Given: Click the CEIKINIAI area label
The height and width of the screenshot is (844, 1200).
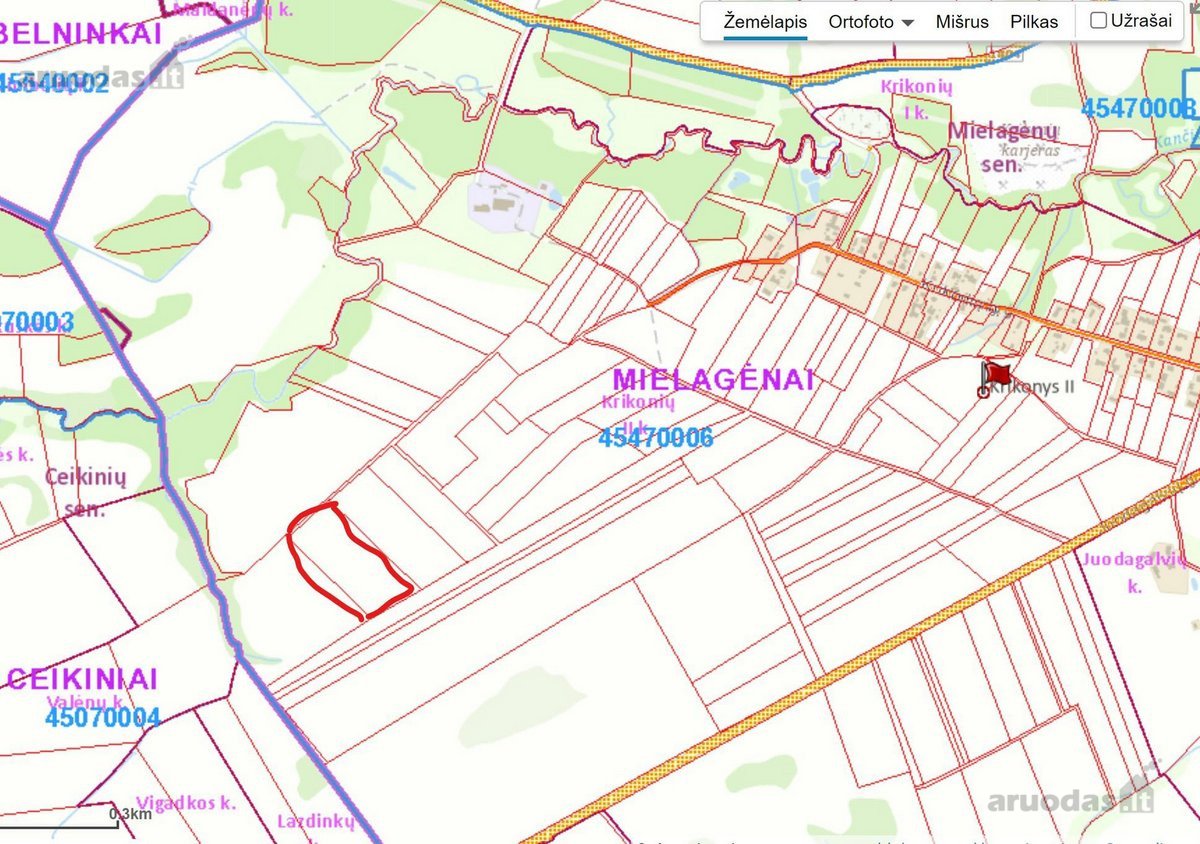Looking at the screenshot, I should coord(82,680).
